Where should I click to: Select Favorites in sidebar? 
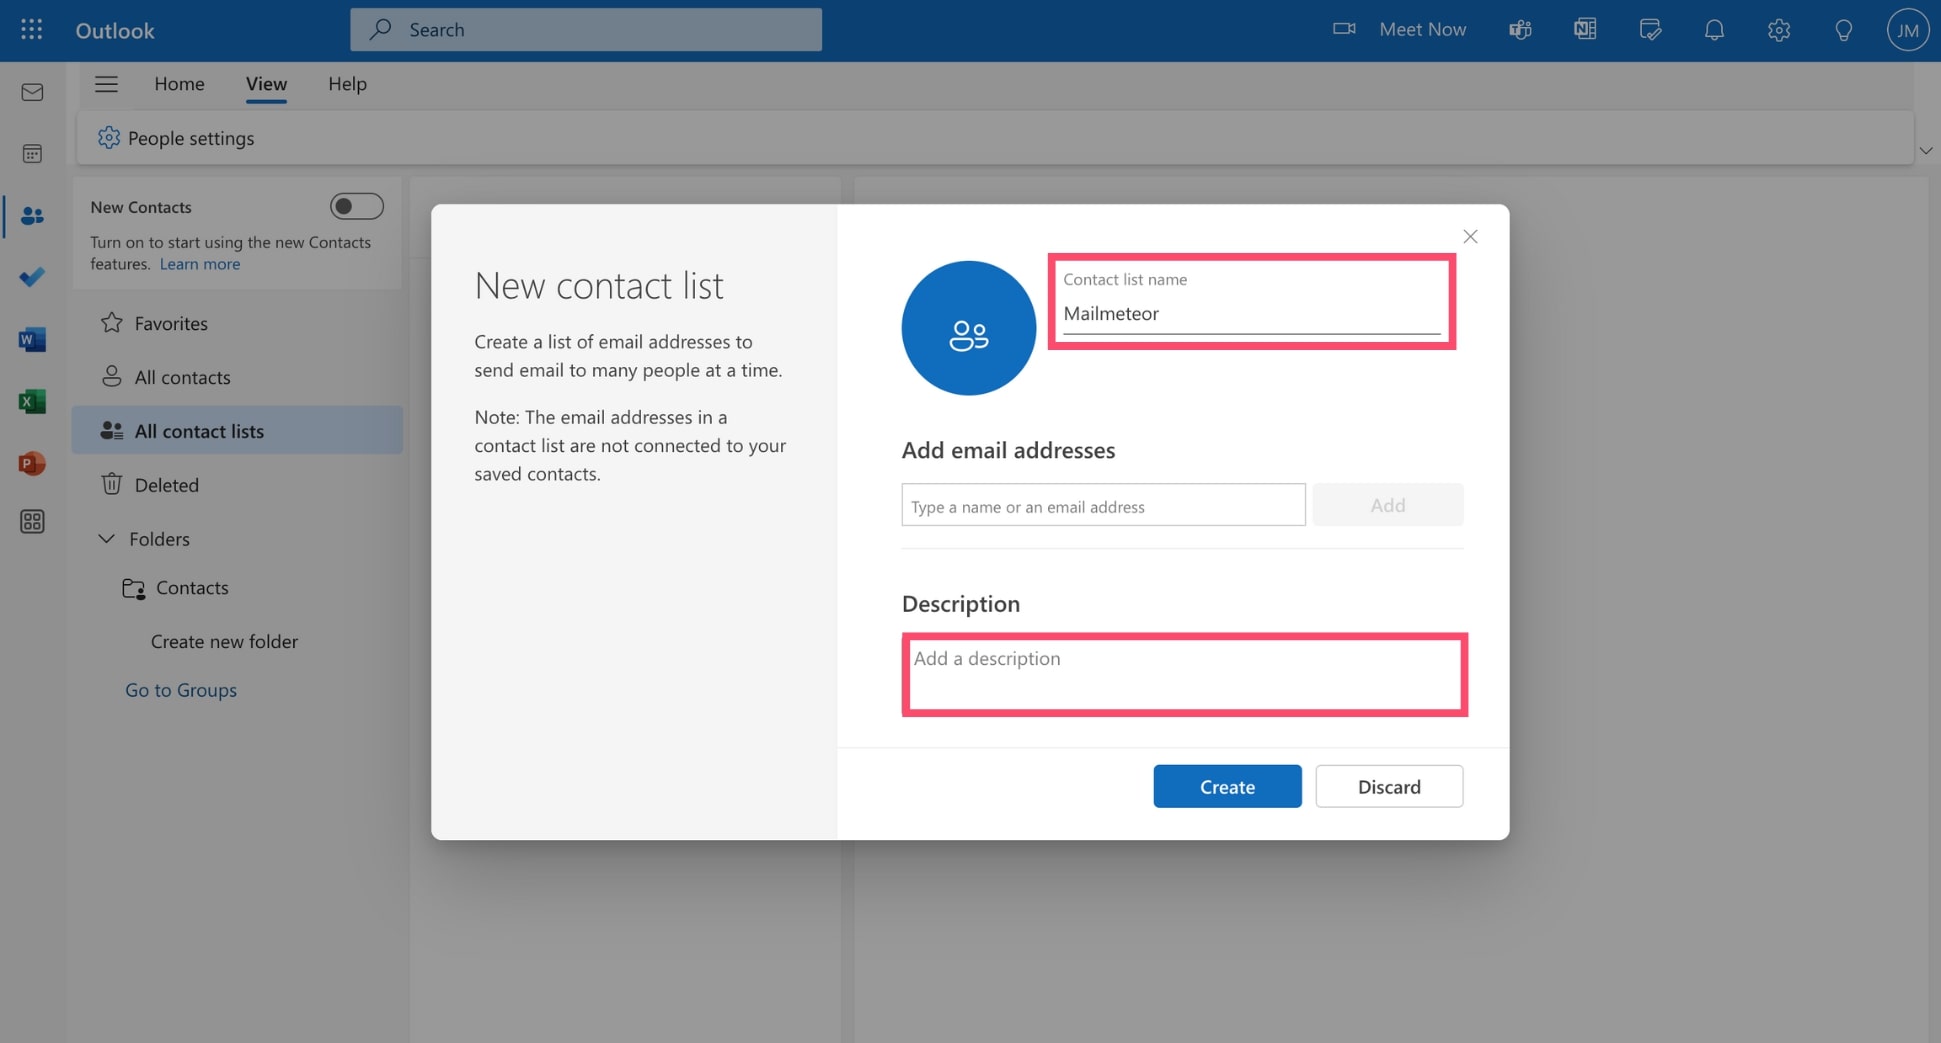[x=238, y=323]
